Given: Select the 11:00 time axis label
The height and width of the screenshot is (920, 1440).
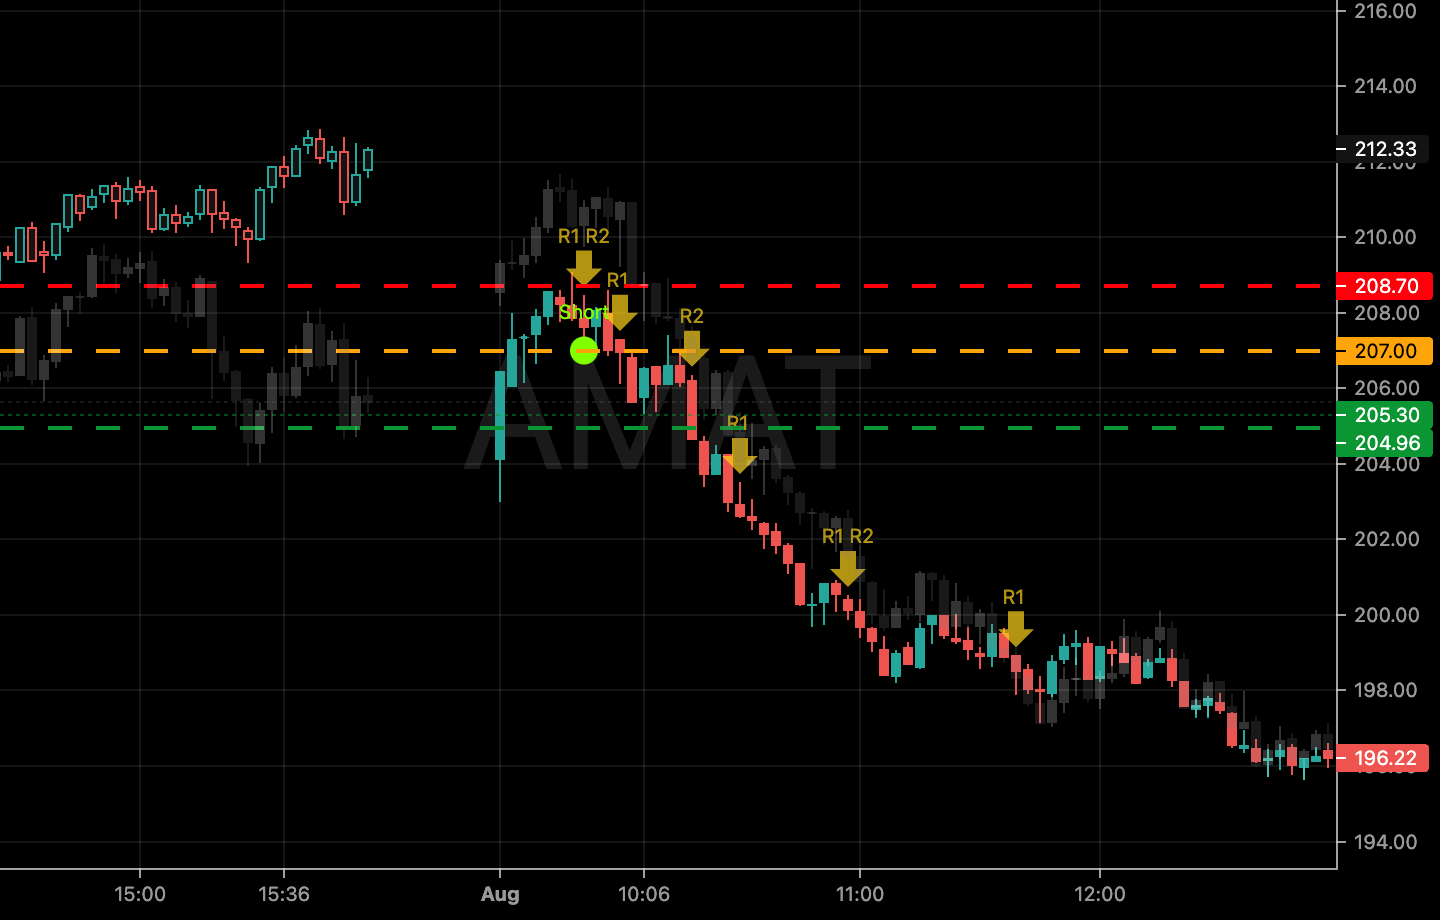Looking at the screenshot, I should click(x=860, y=893).
